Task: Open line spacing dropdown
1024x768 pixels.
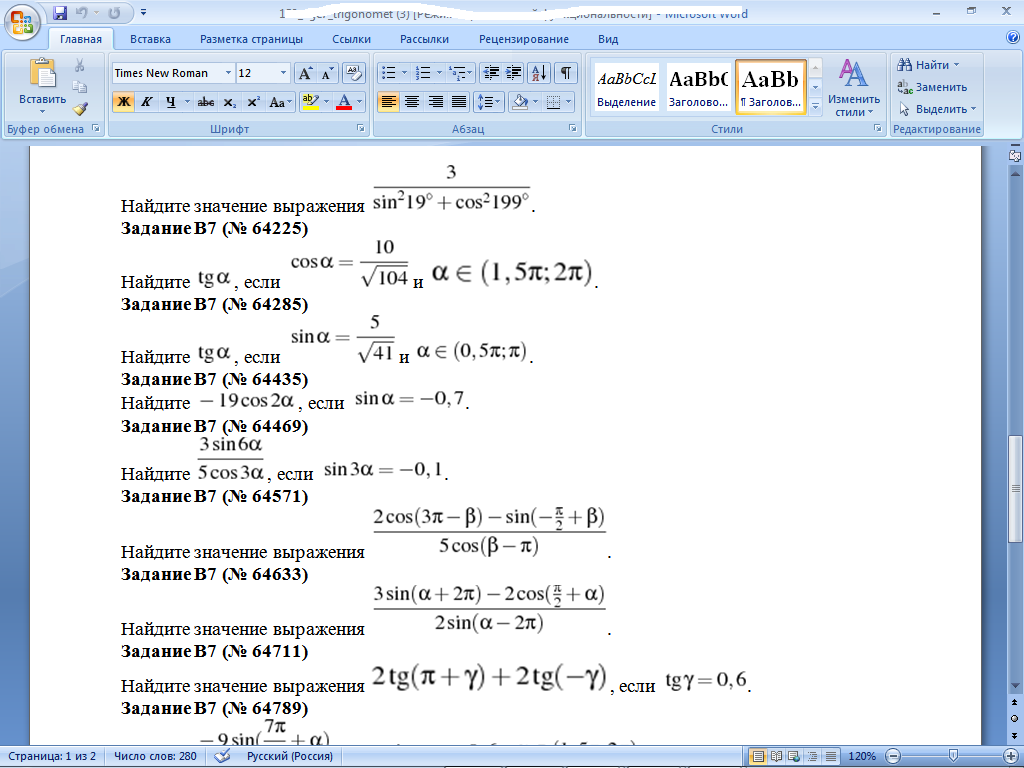Action: pos(488,102)
